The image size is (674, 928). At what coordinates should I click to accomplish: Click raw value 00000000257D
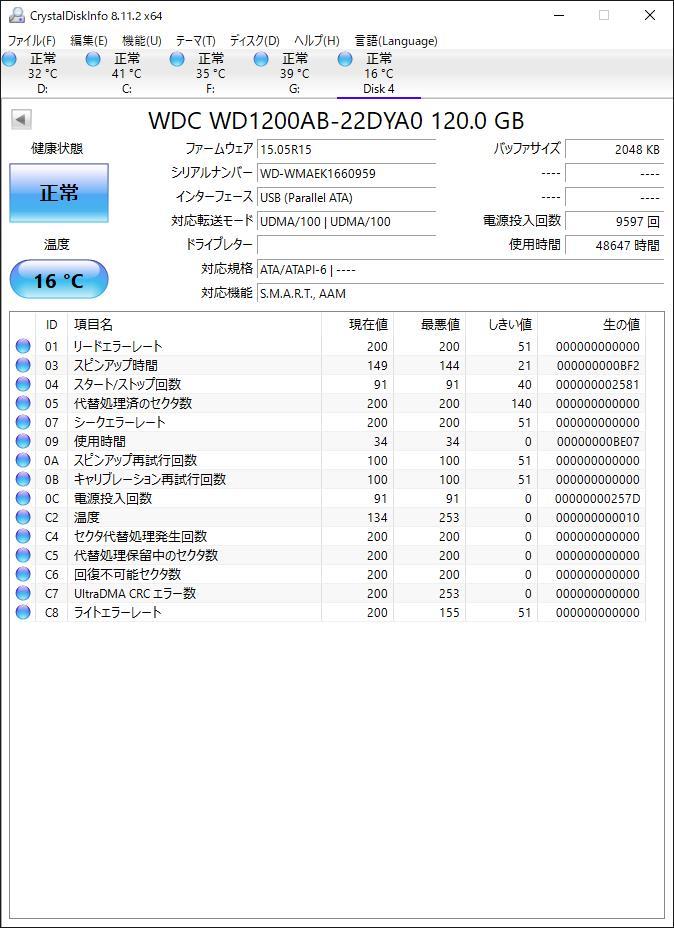(597, 498)
